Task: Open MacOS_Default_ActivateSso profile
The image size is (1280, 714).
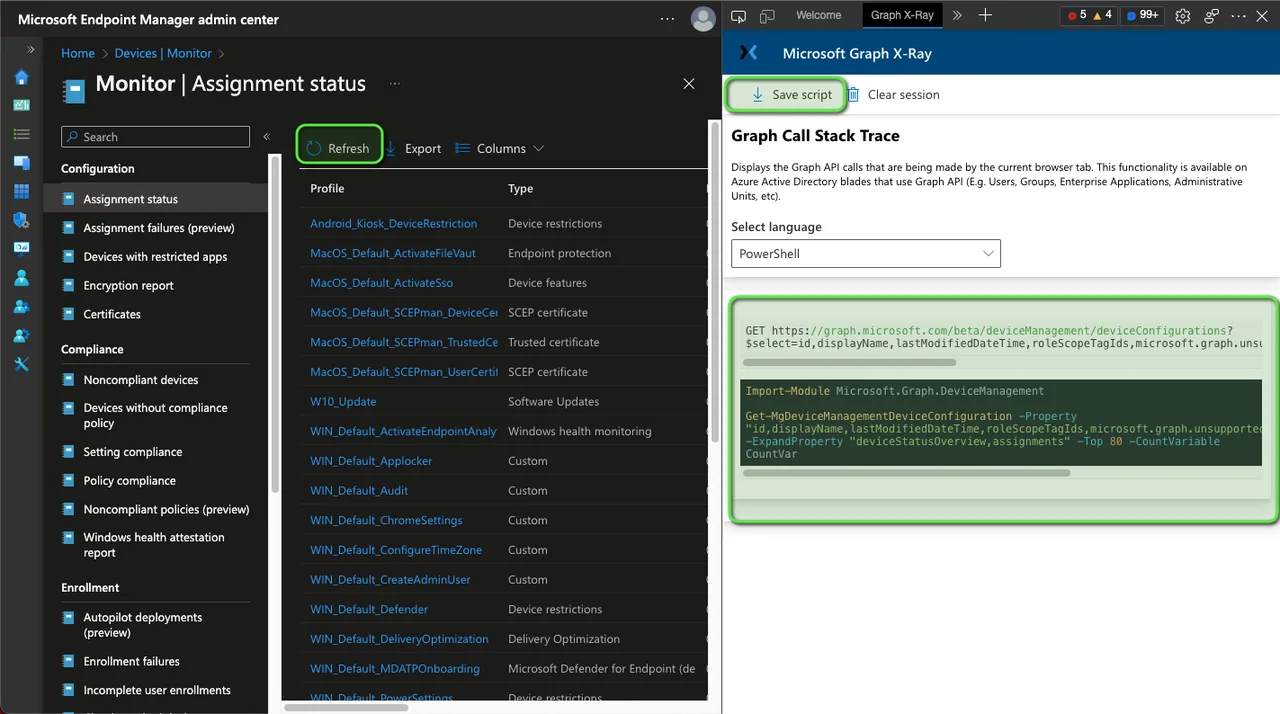Action: click(x=381, y=283)
